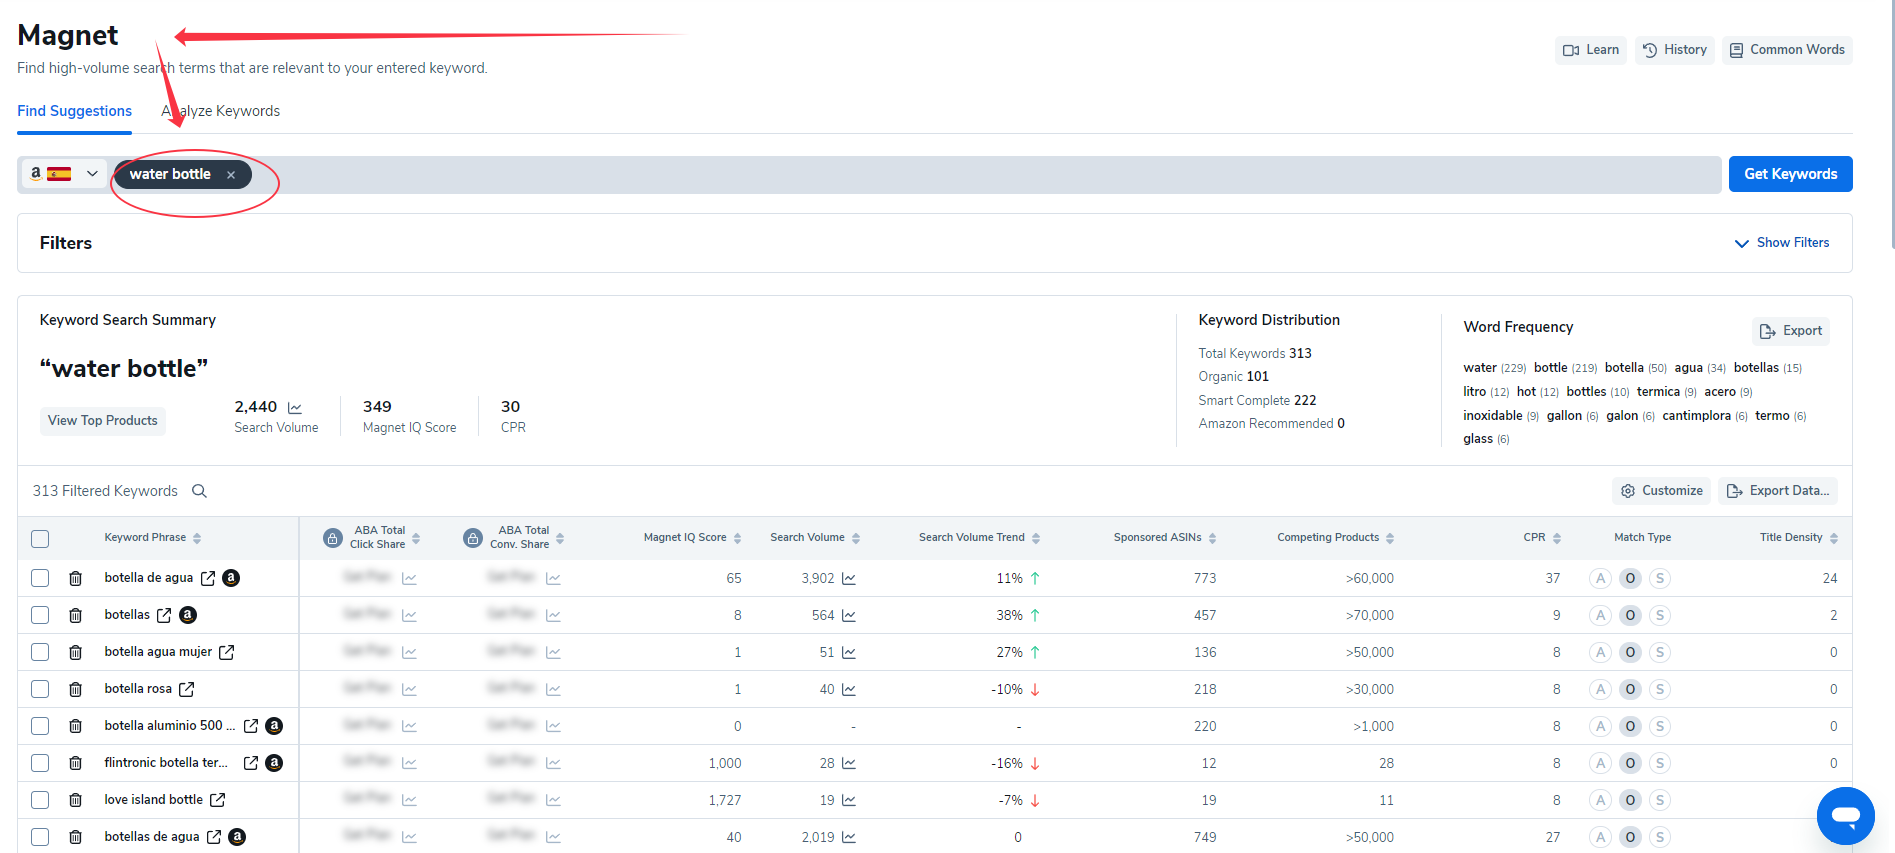Viewport: 1895px width, 853px height.
Task: Toggle select-all keywords checkbox in header
Action: pos(40,539)
